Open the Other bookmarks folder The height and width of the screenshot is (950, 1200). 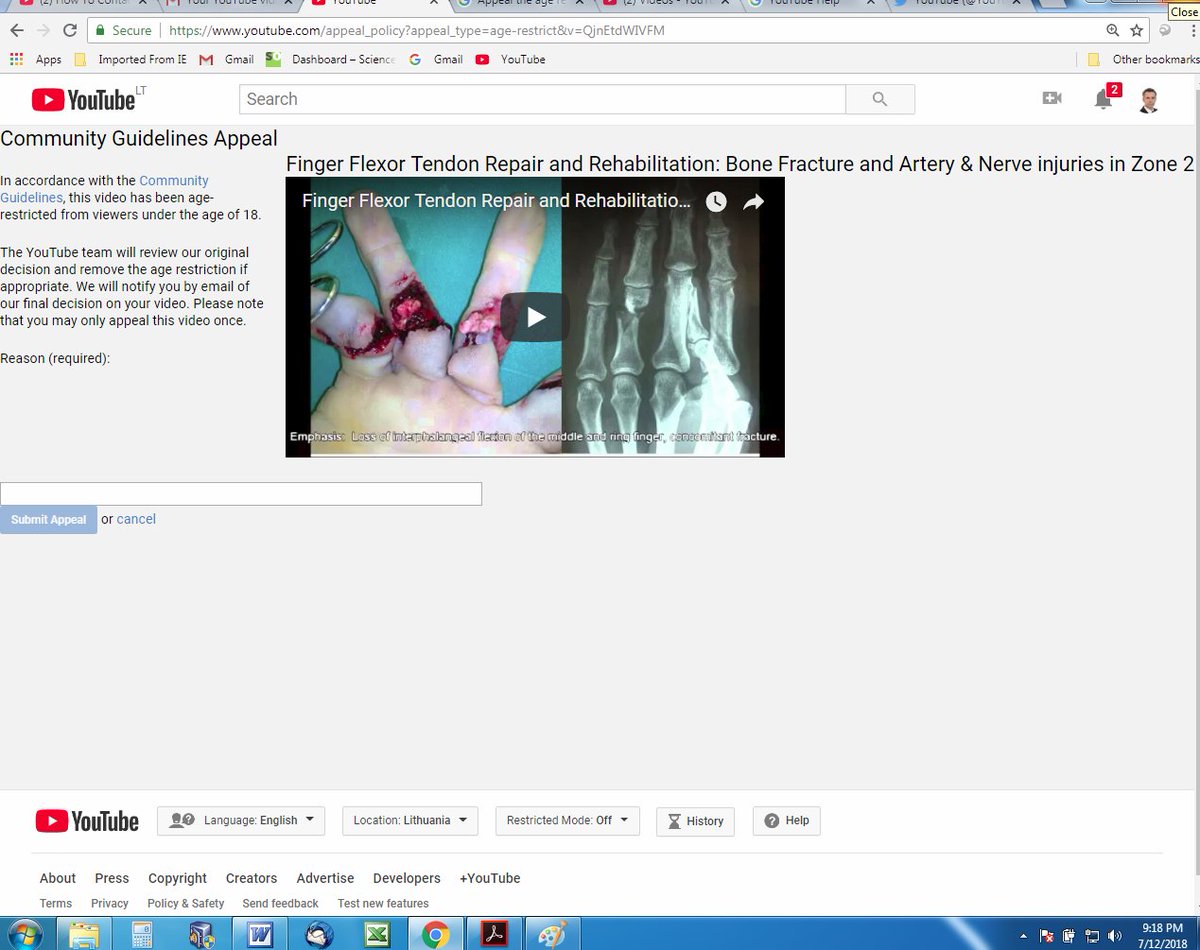click(1143, 59)
